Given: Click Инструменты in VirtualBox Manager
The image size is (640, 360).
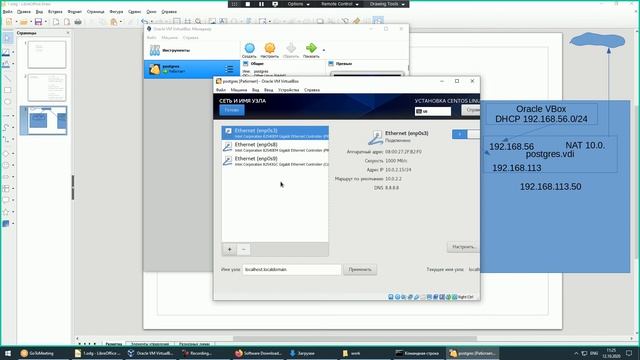Looking at the screenshot, I should (192, 50).
